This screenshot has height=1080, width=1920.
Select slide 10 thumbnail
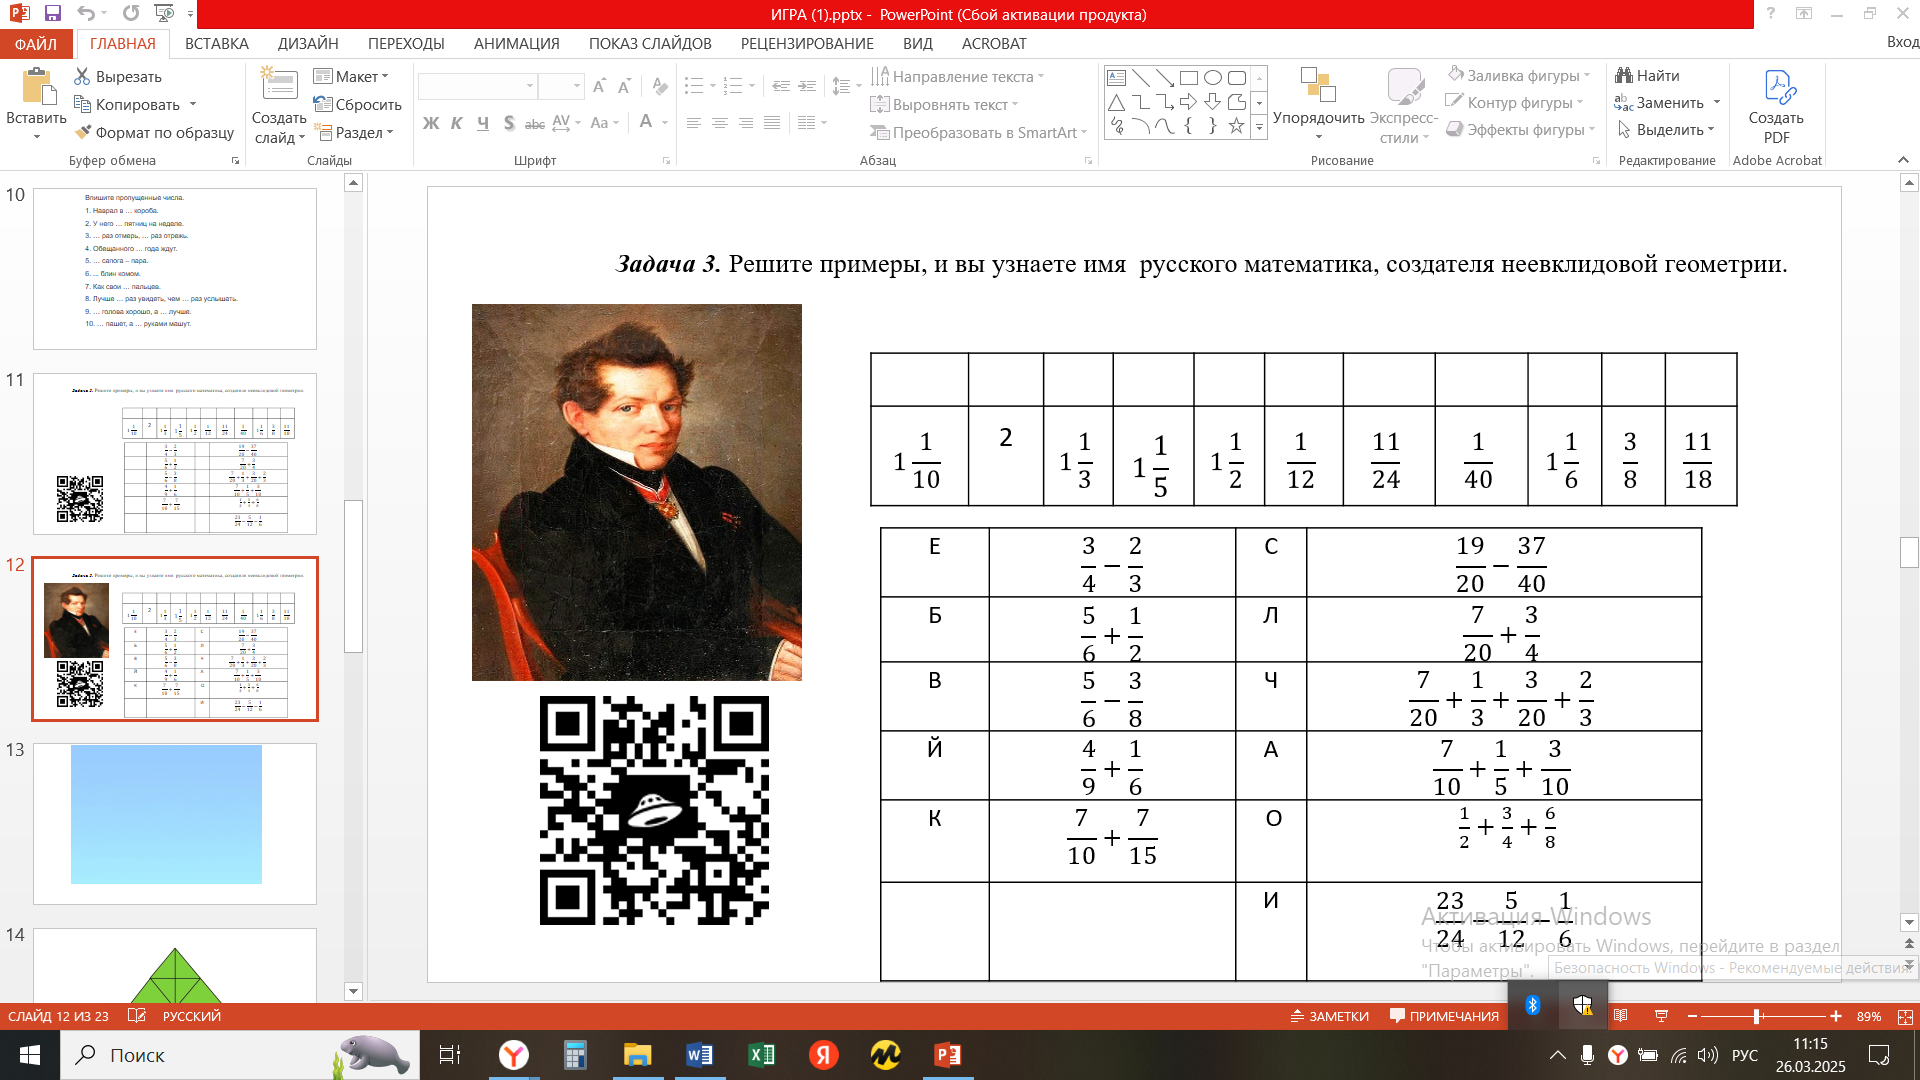(x=175, y=268)
